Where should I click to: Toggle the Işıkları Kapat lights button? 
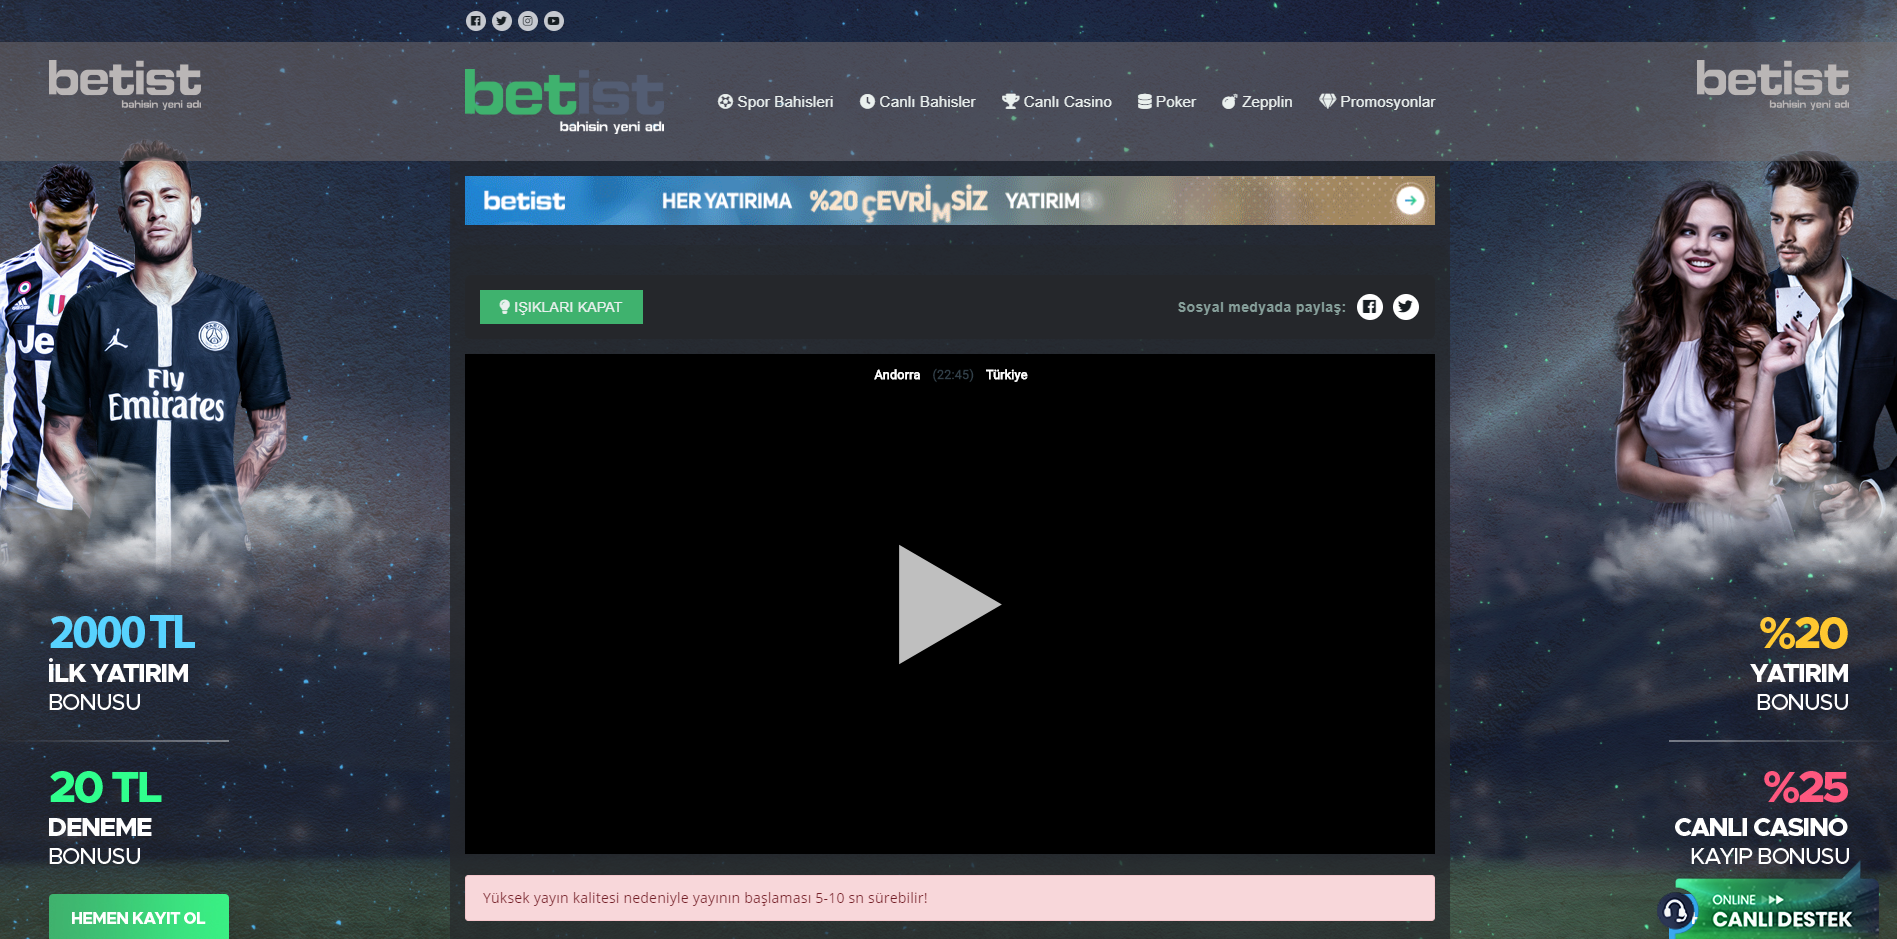[x=561, y=307]
